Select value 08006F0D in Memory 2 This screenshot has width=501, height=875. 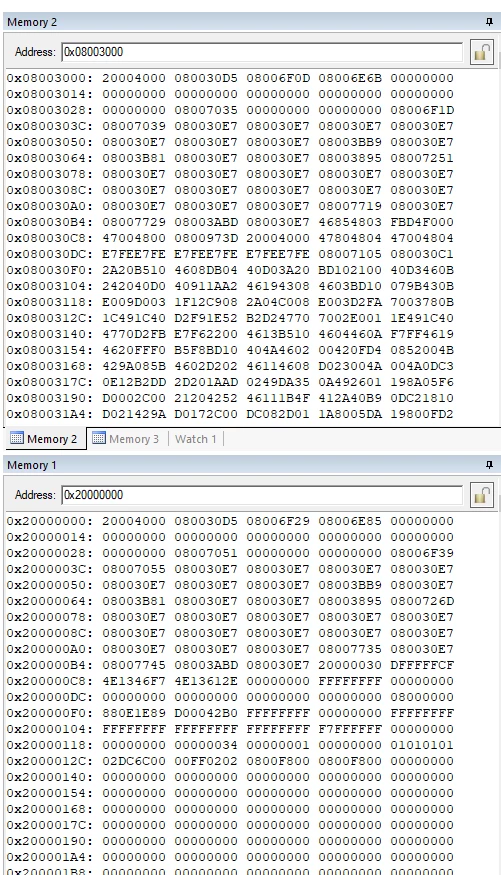[278, 78]
